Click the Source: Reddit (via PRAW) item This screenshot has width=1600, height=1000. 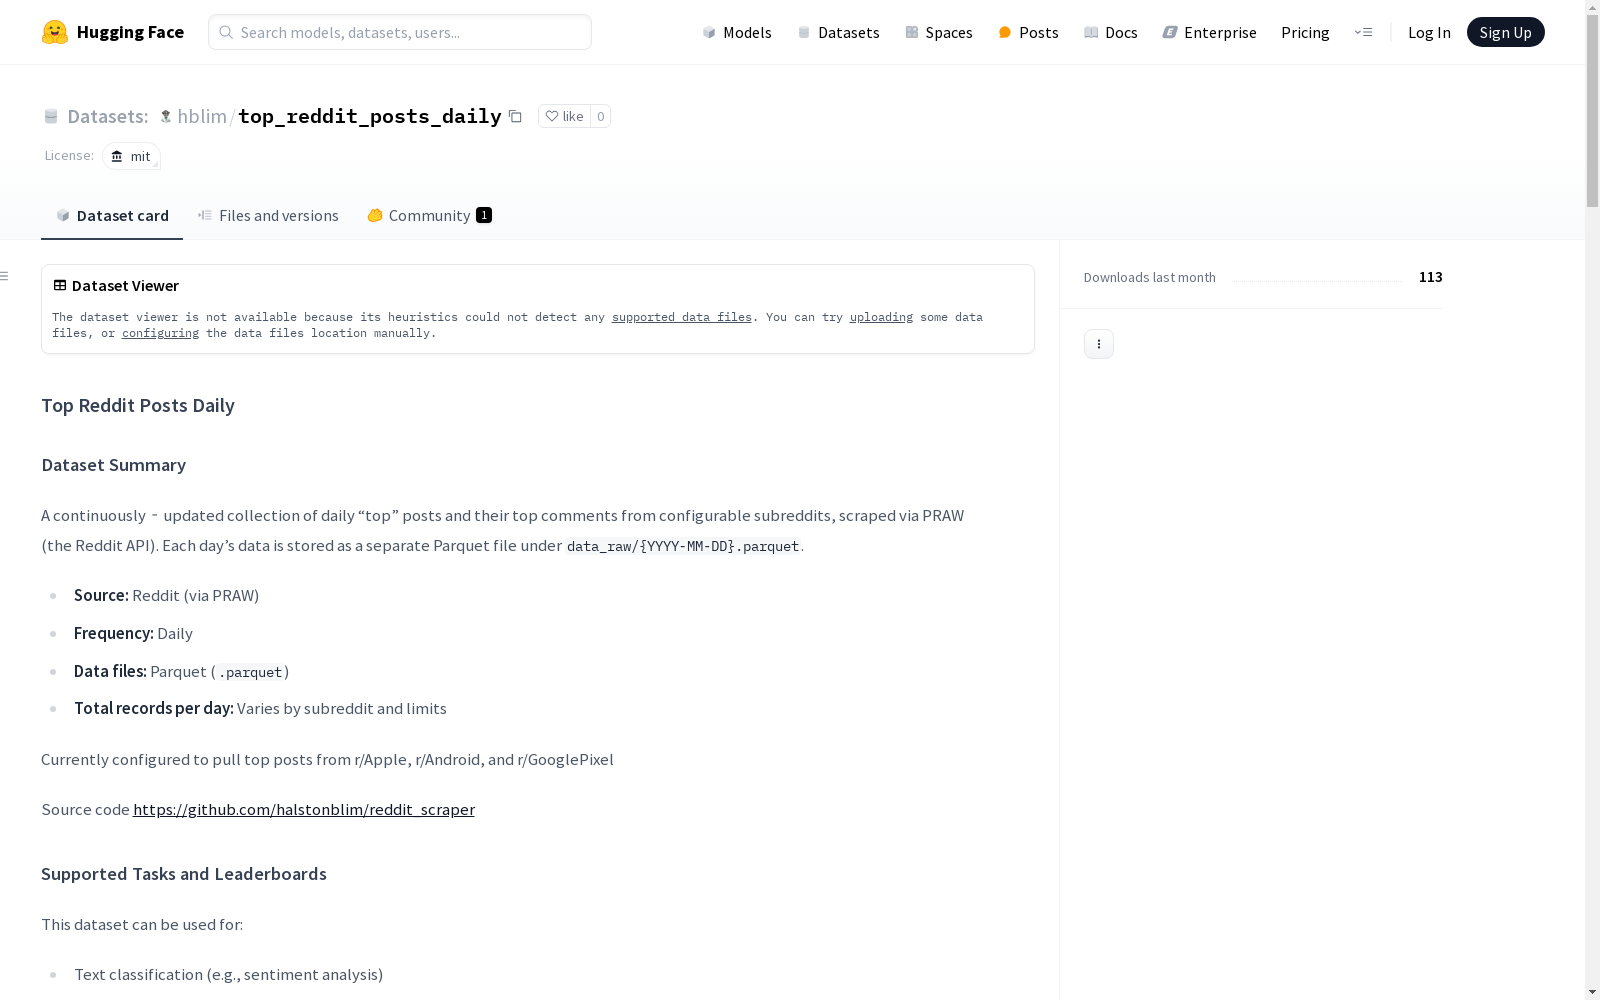pyautogui.click(x=166, y=595)
